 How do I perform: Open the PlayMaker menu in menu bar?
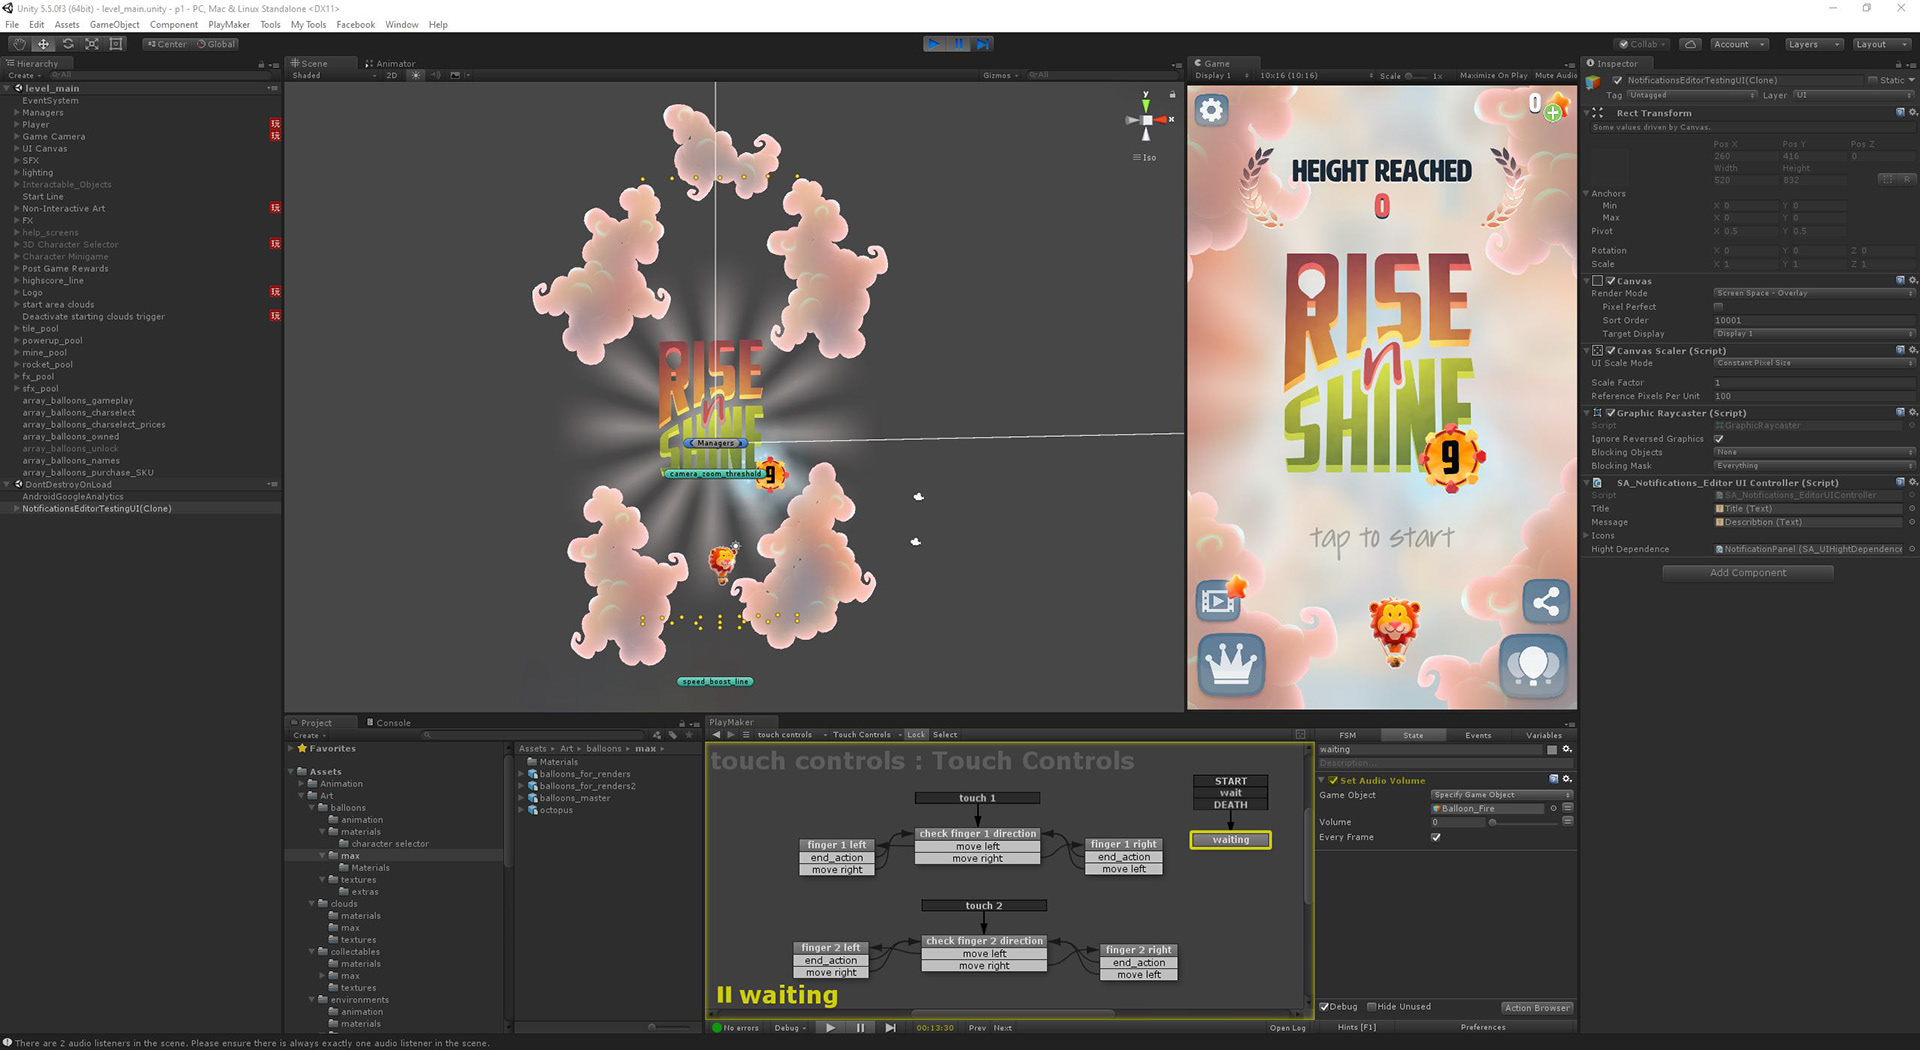(x=229, y=24)
